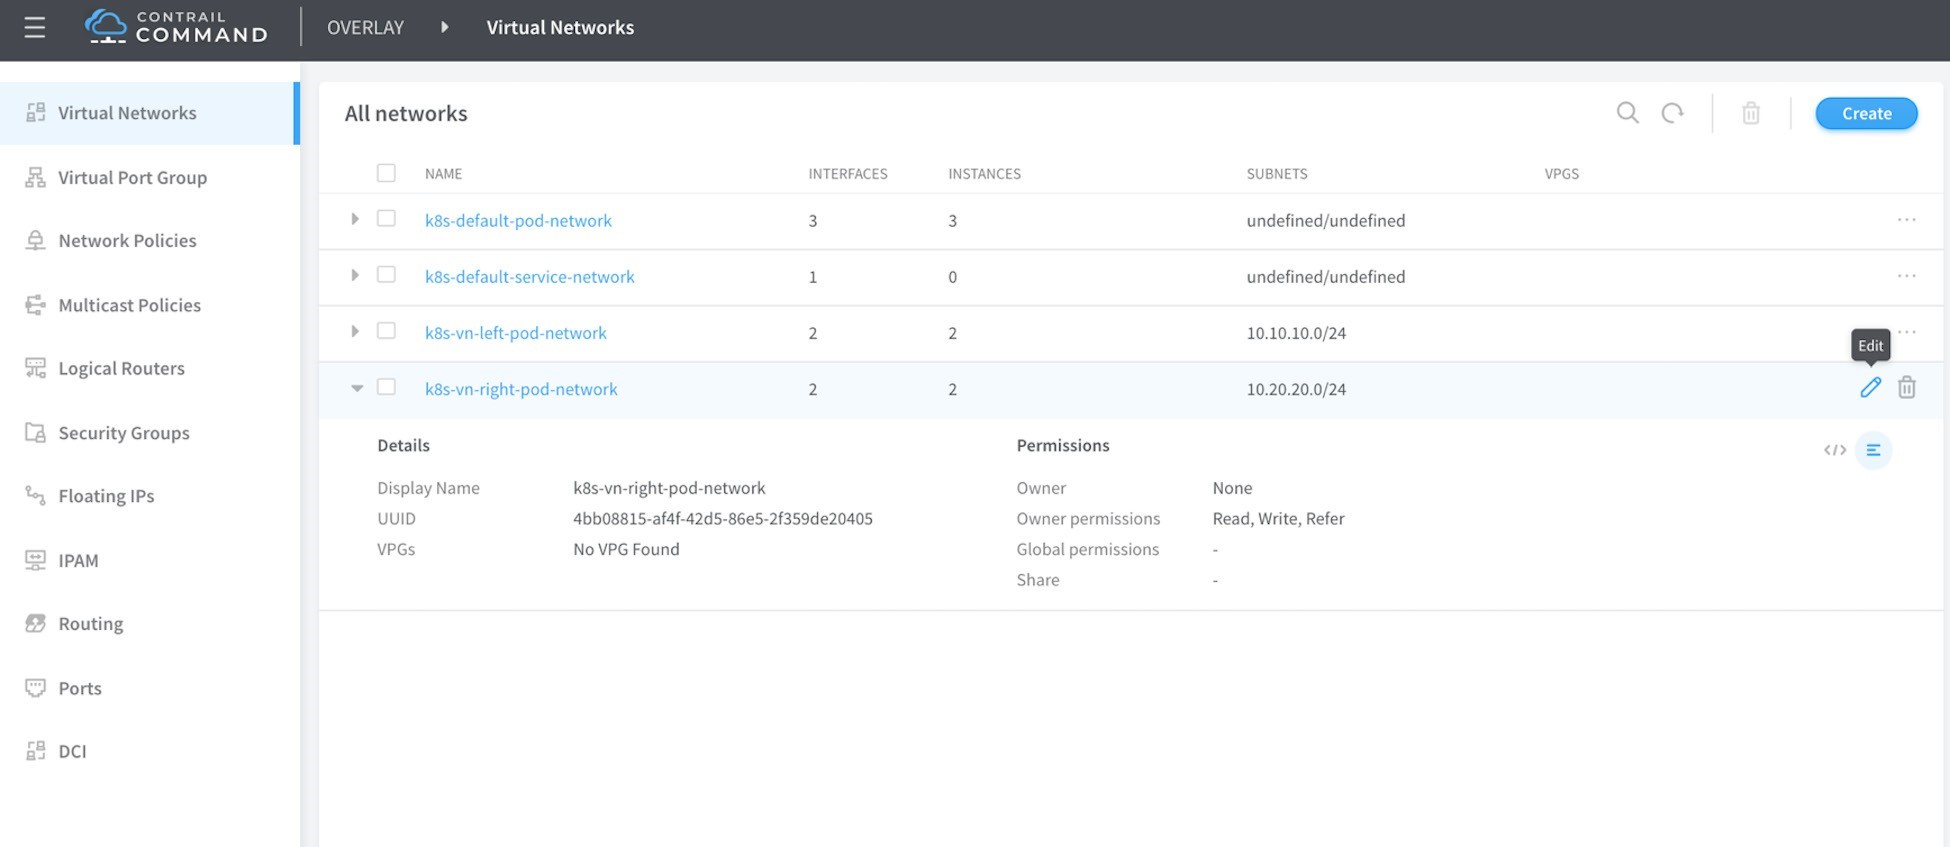Expand the k8s-default-service-network row
Image resolution: width=1950 pixels, height=847 pixels.
click(x=355, y=275)
